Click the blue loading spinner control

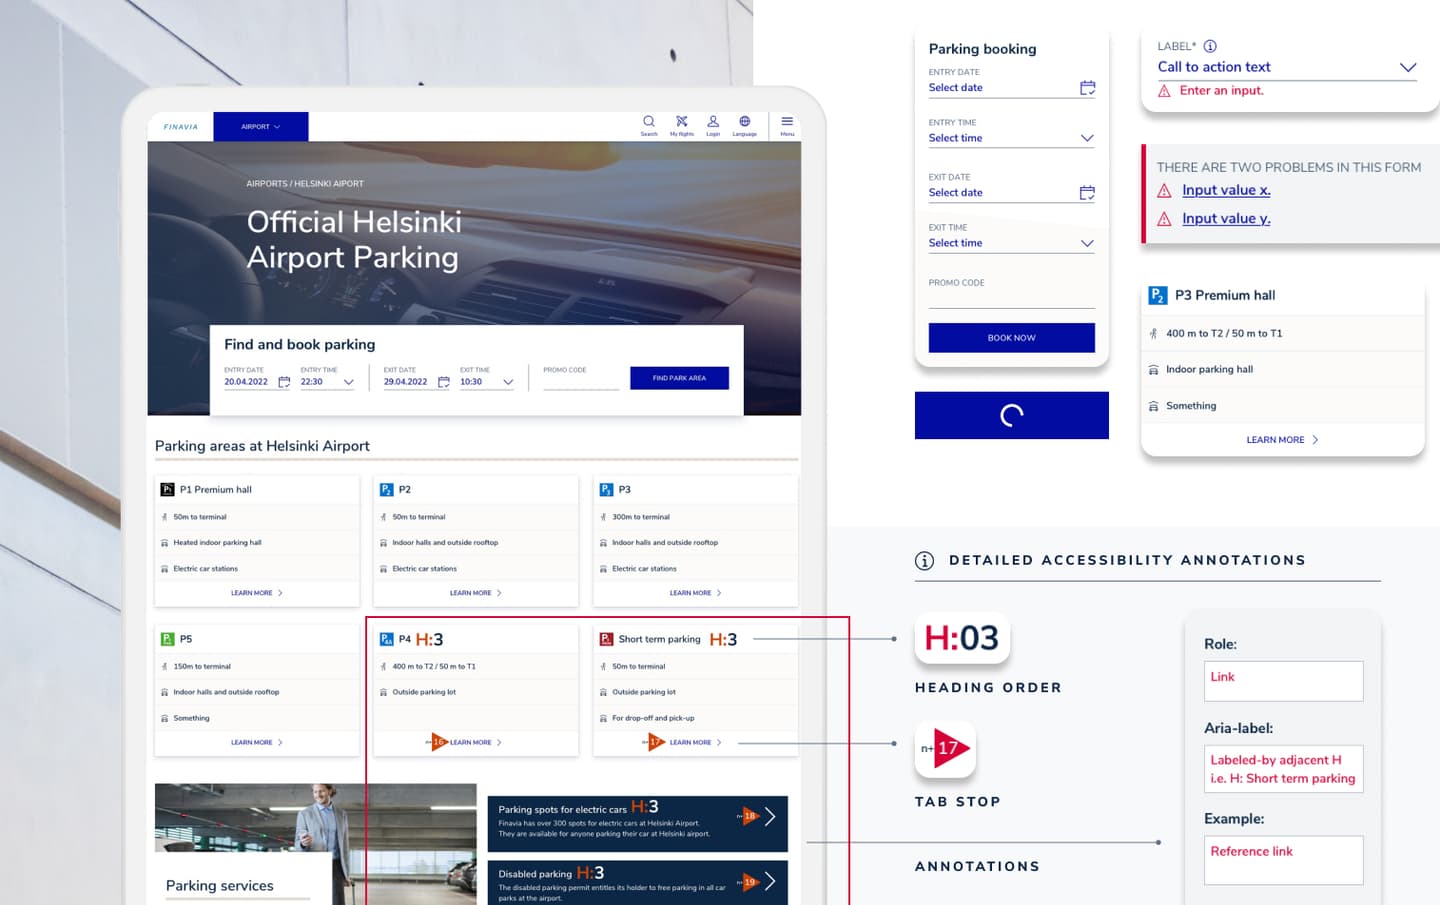click(x=1011, y=415)
